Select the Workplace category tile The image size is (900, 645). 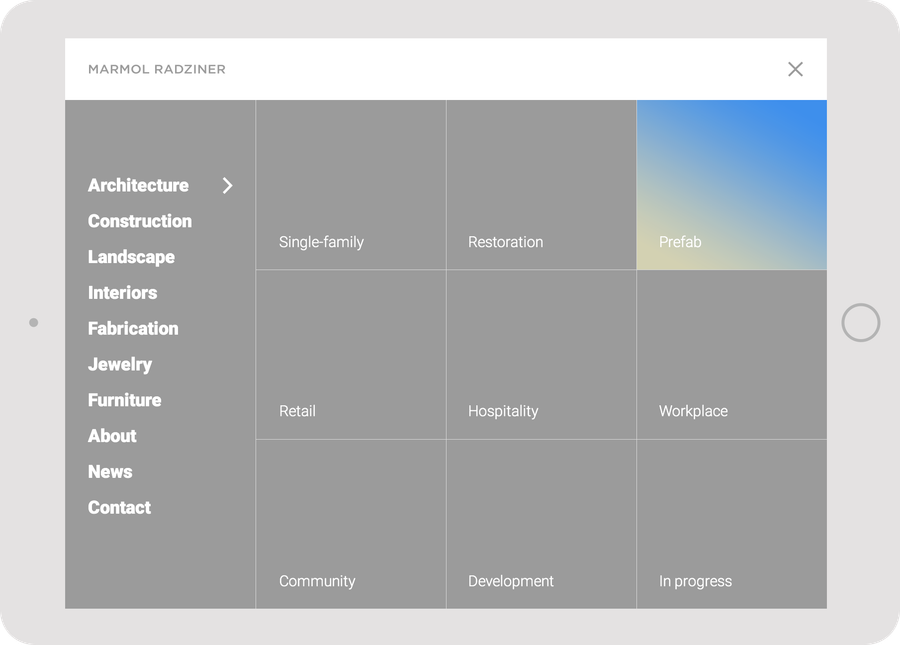pos(731,355)
